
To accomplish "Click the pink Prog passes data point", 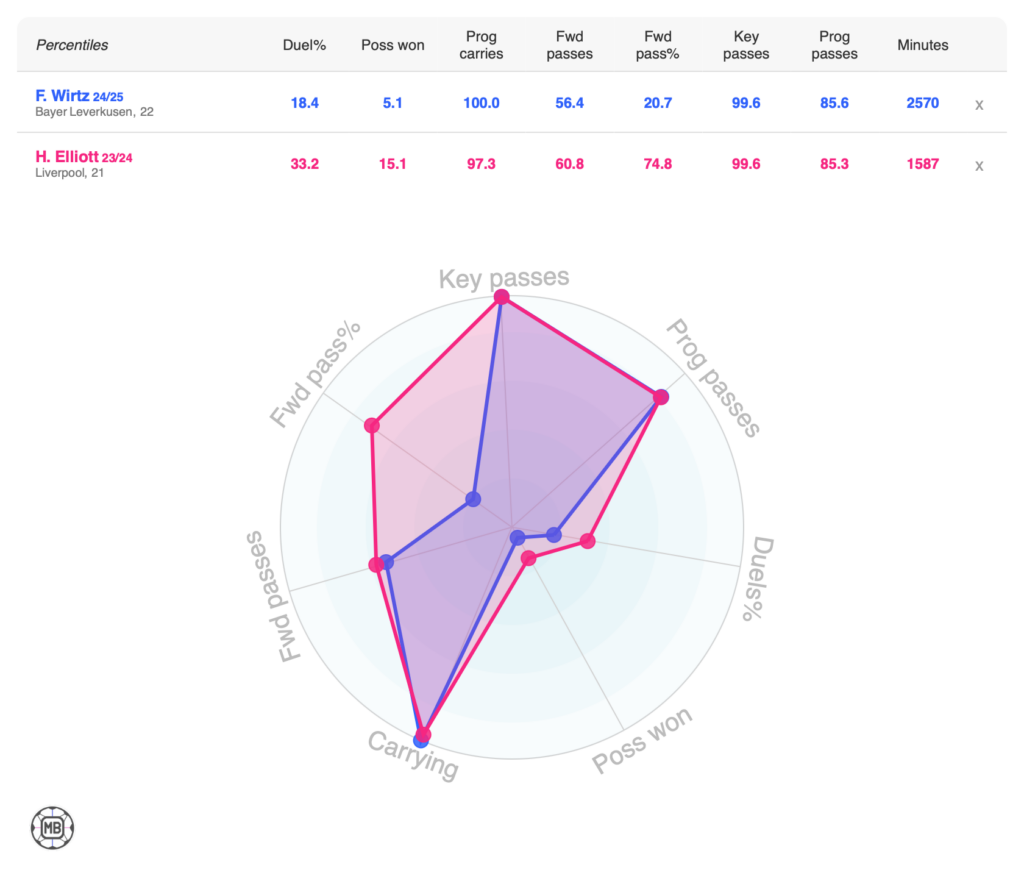I will coord(661,397).
